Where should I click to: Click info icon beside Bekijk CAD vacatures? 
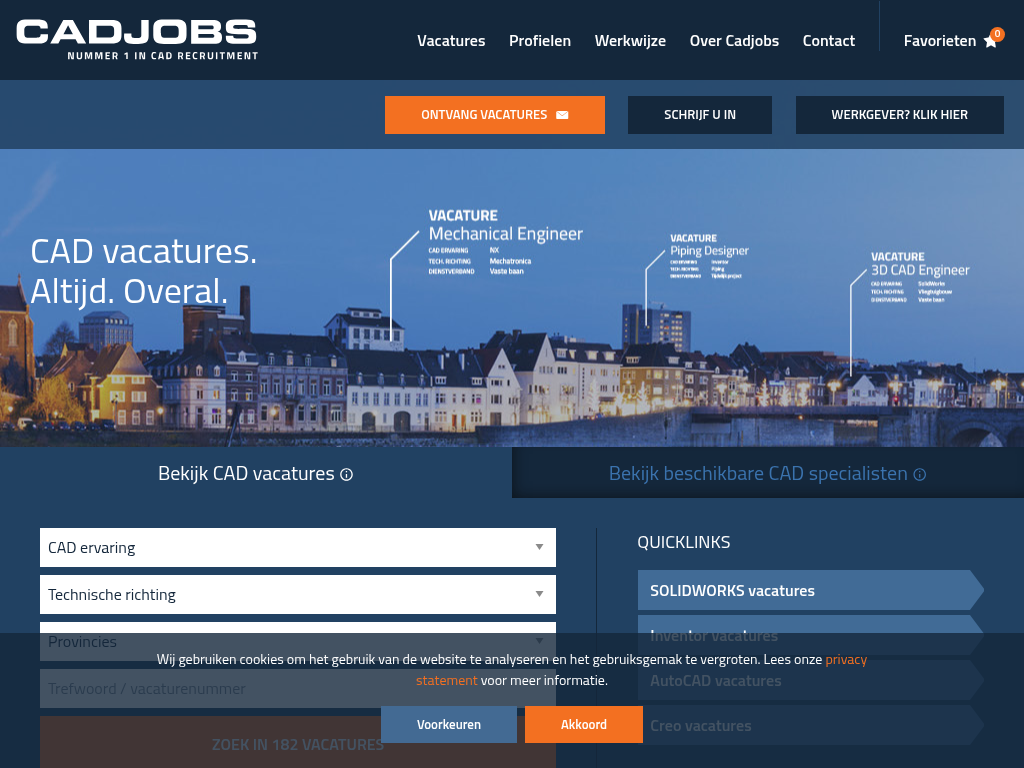[x=347, y=475]
